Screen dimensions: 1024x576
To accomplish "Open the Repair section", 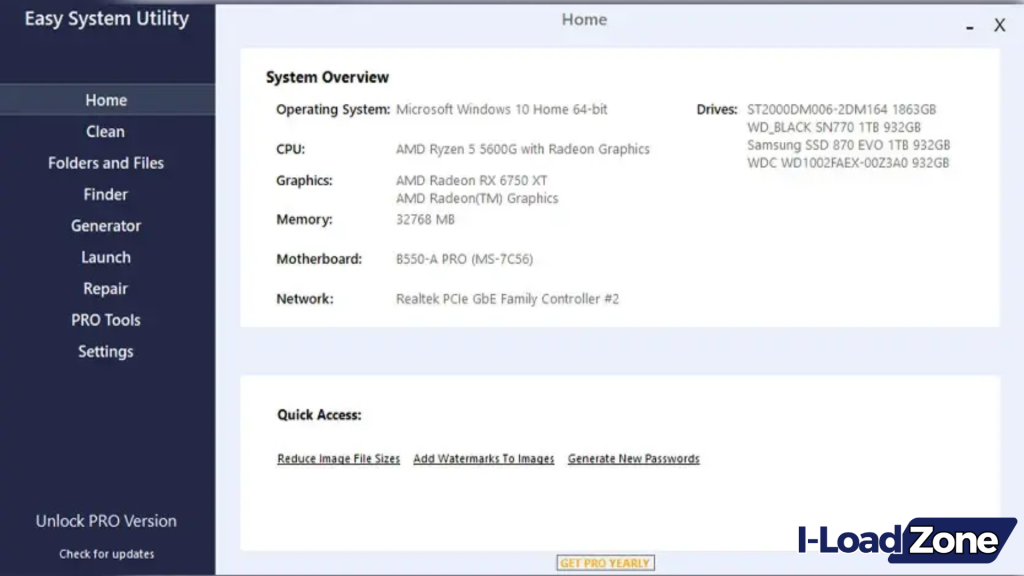I will (105, 288).
